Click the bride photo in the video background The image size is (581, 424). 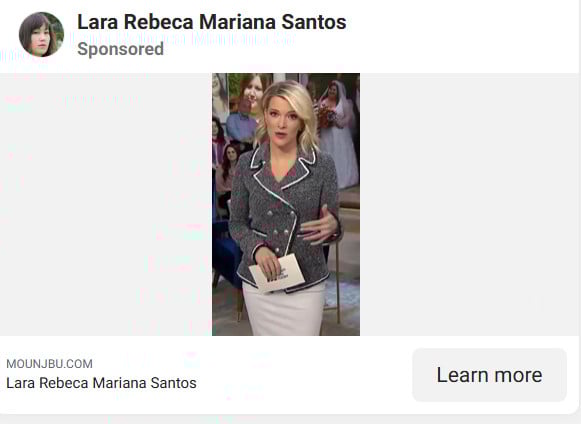pos(336,133)
